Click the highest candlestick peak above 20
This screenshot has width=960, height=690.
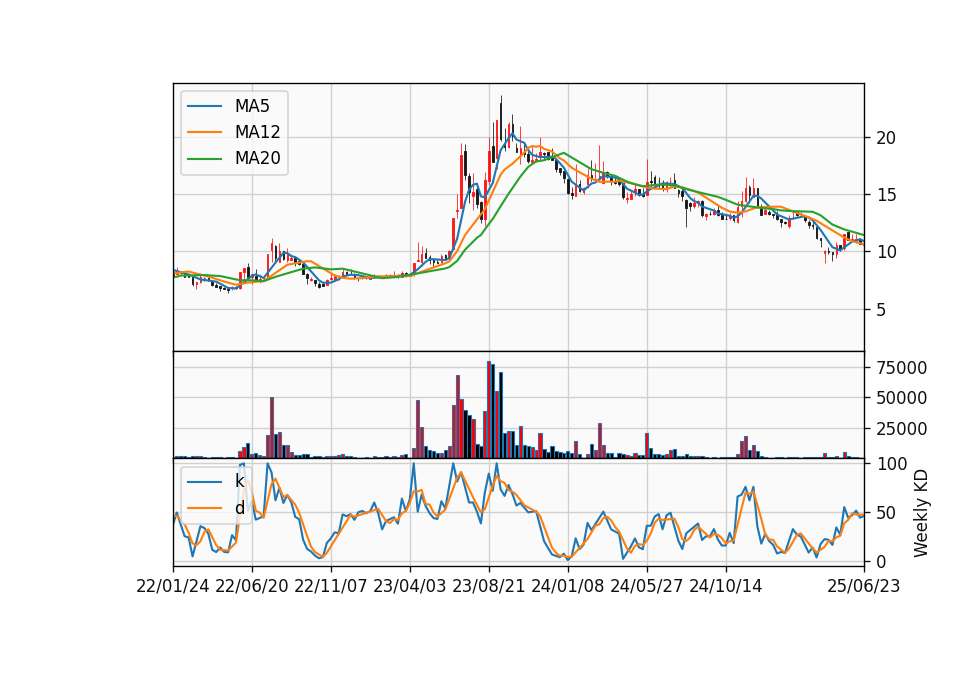click(501, 119)
